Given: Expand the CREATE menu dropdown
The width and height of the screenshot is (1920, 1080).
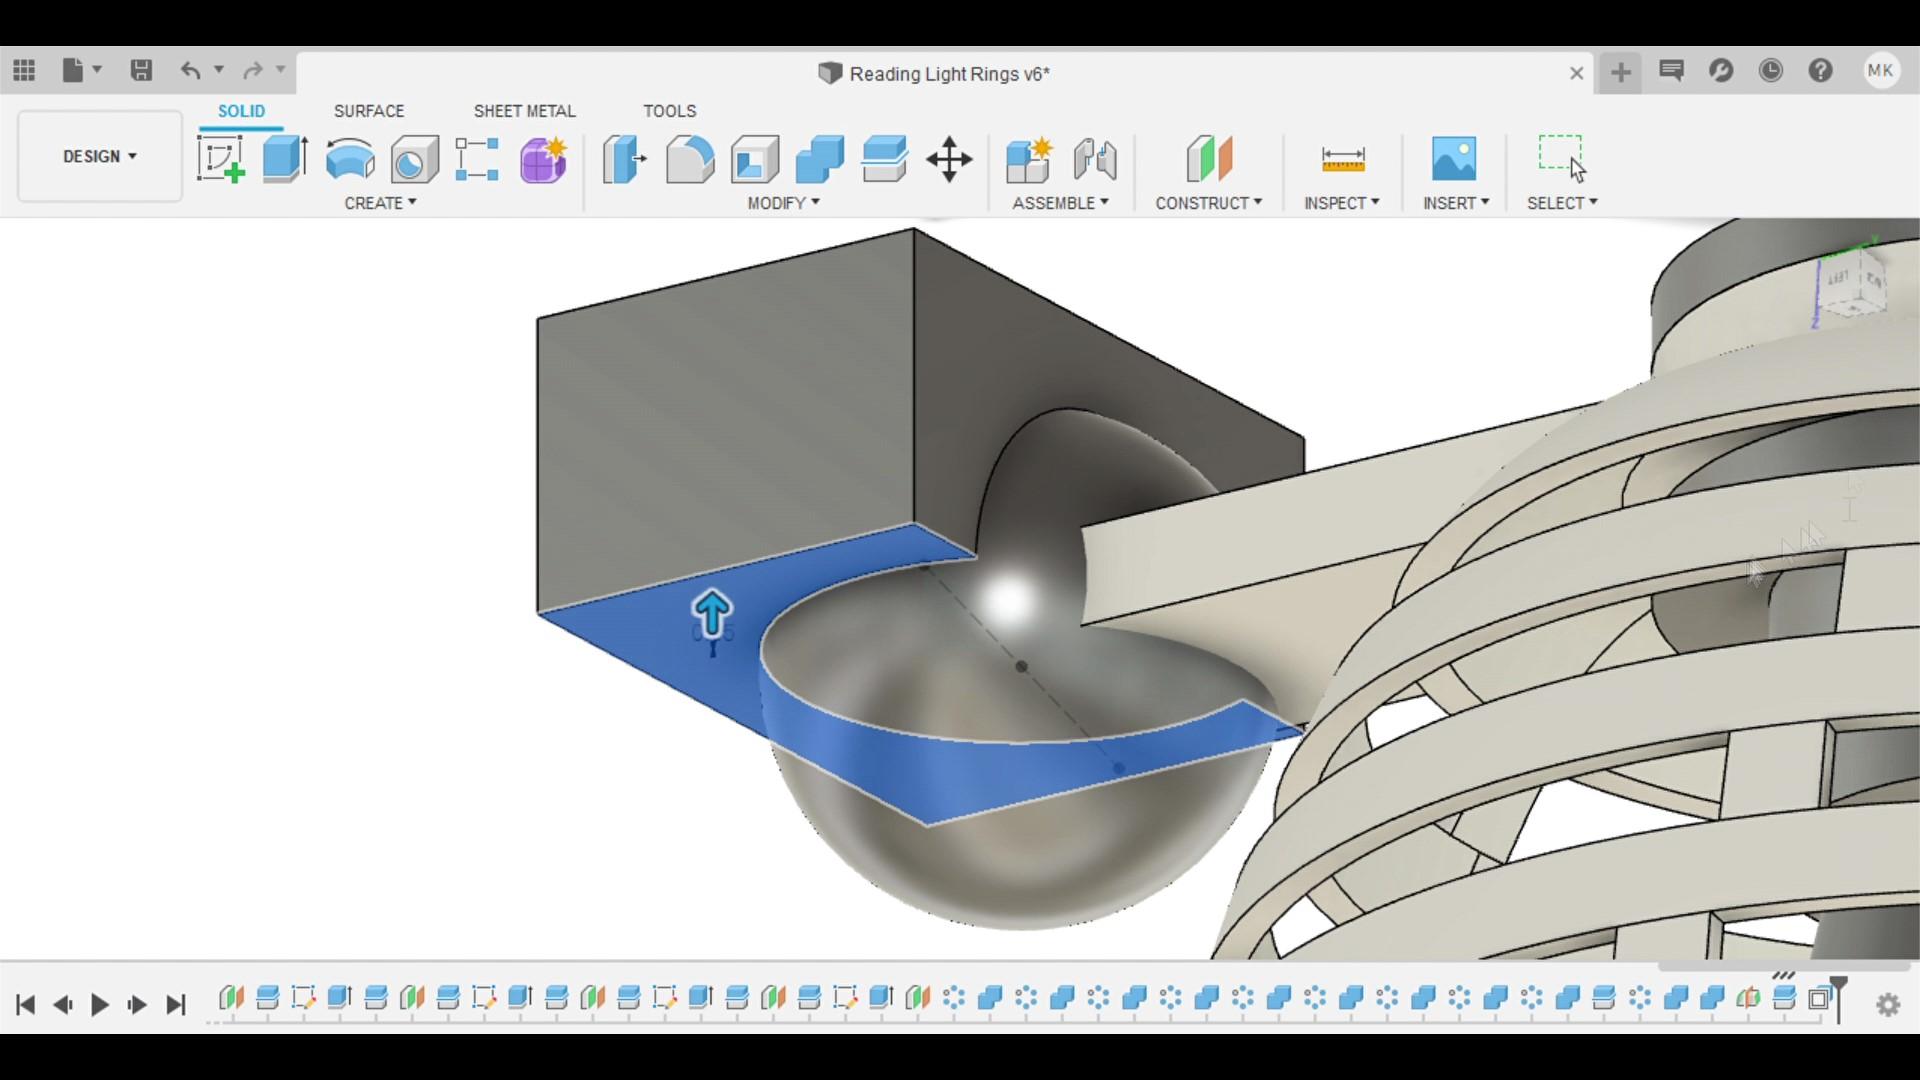Looking at the screenshot, I should click(x=380, y=203).
